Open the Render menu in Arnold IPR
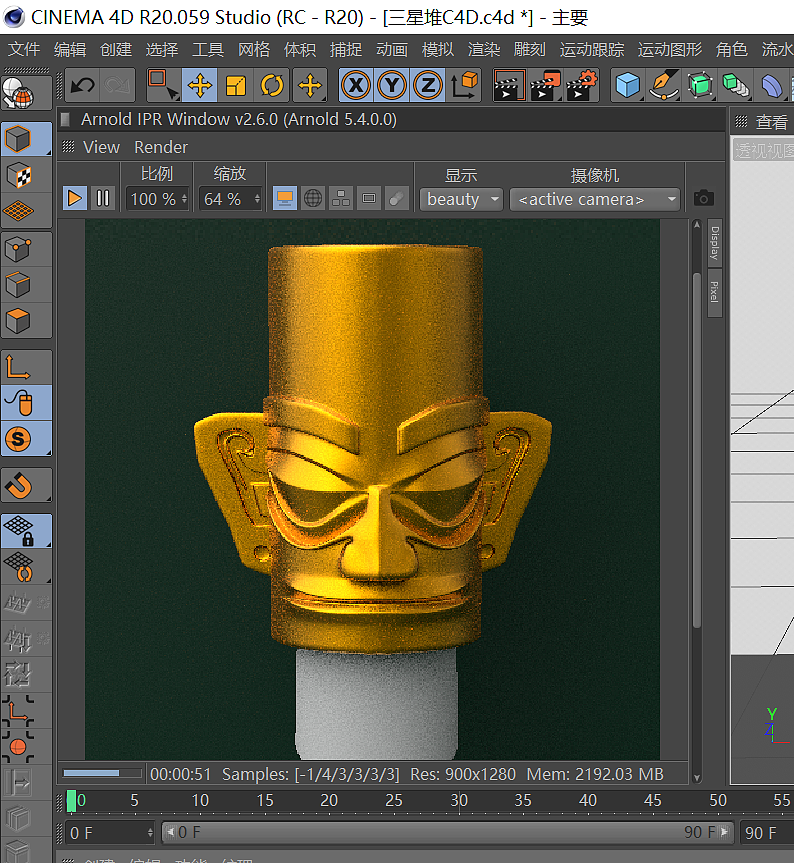The image size is (794, 863). point(161,147)
